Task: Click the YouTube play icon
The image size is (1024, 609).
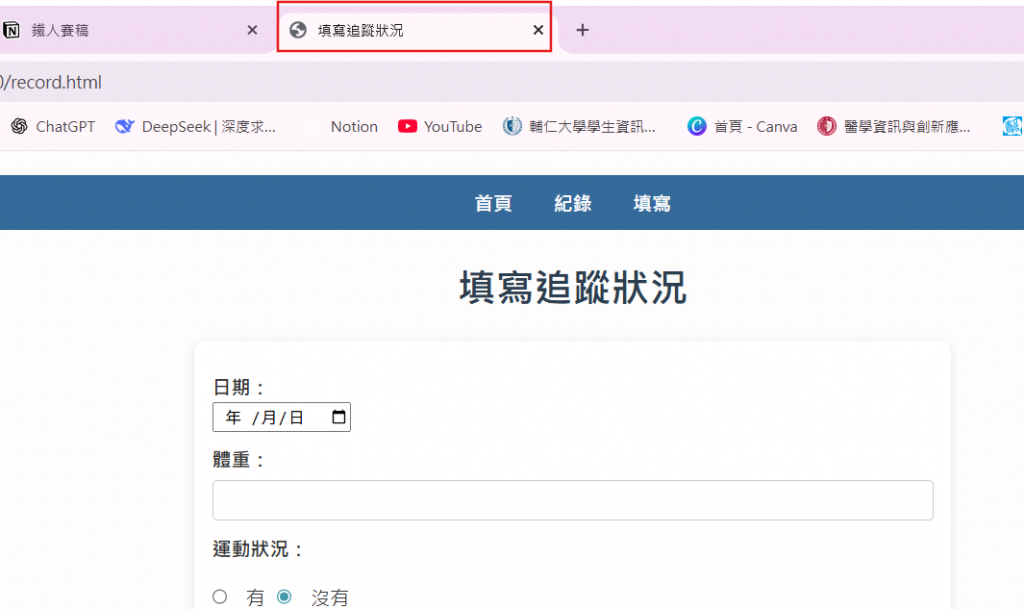Action: click(x=408, y=127)
